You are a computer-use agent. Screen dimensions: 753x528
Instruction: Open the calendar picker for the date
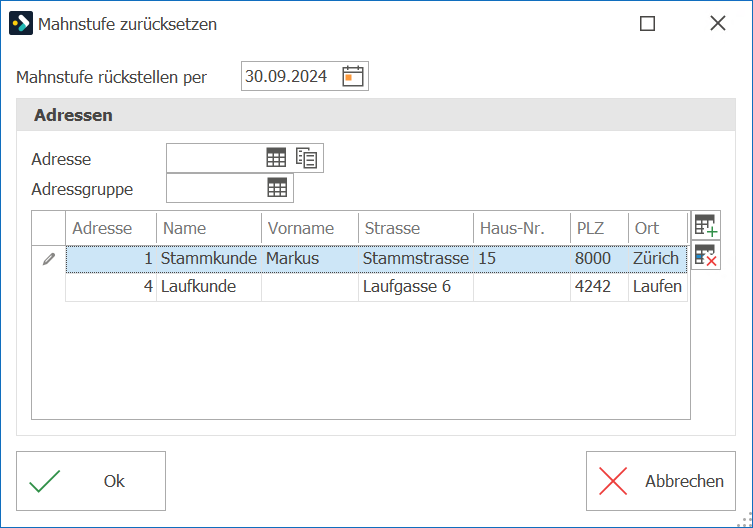(352, 76)
